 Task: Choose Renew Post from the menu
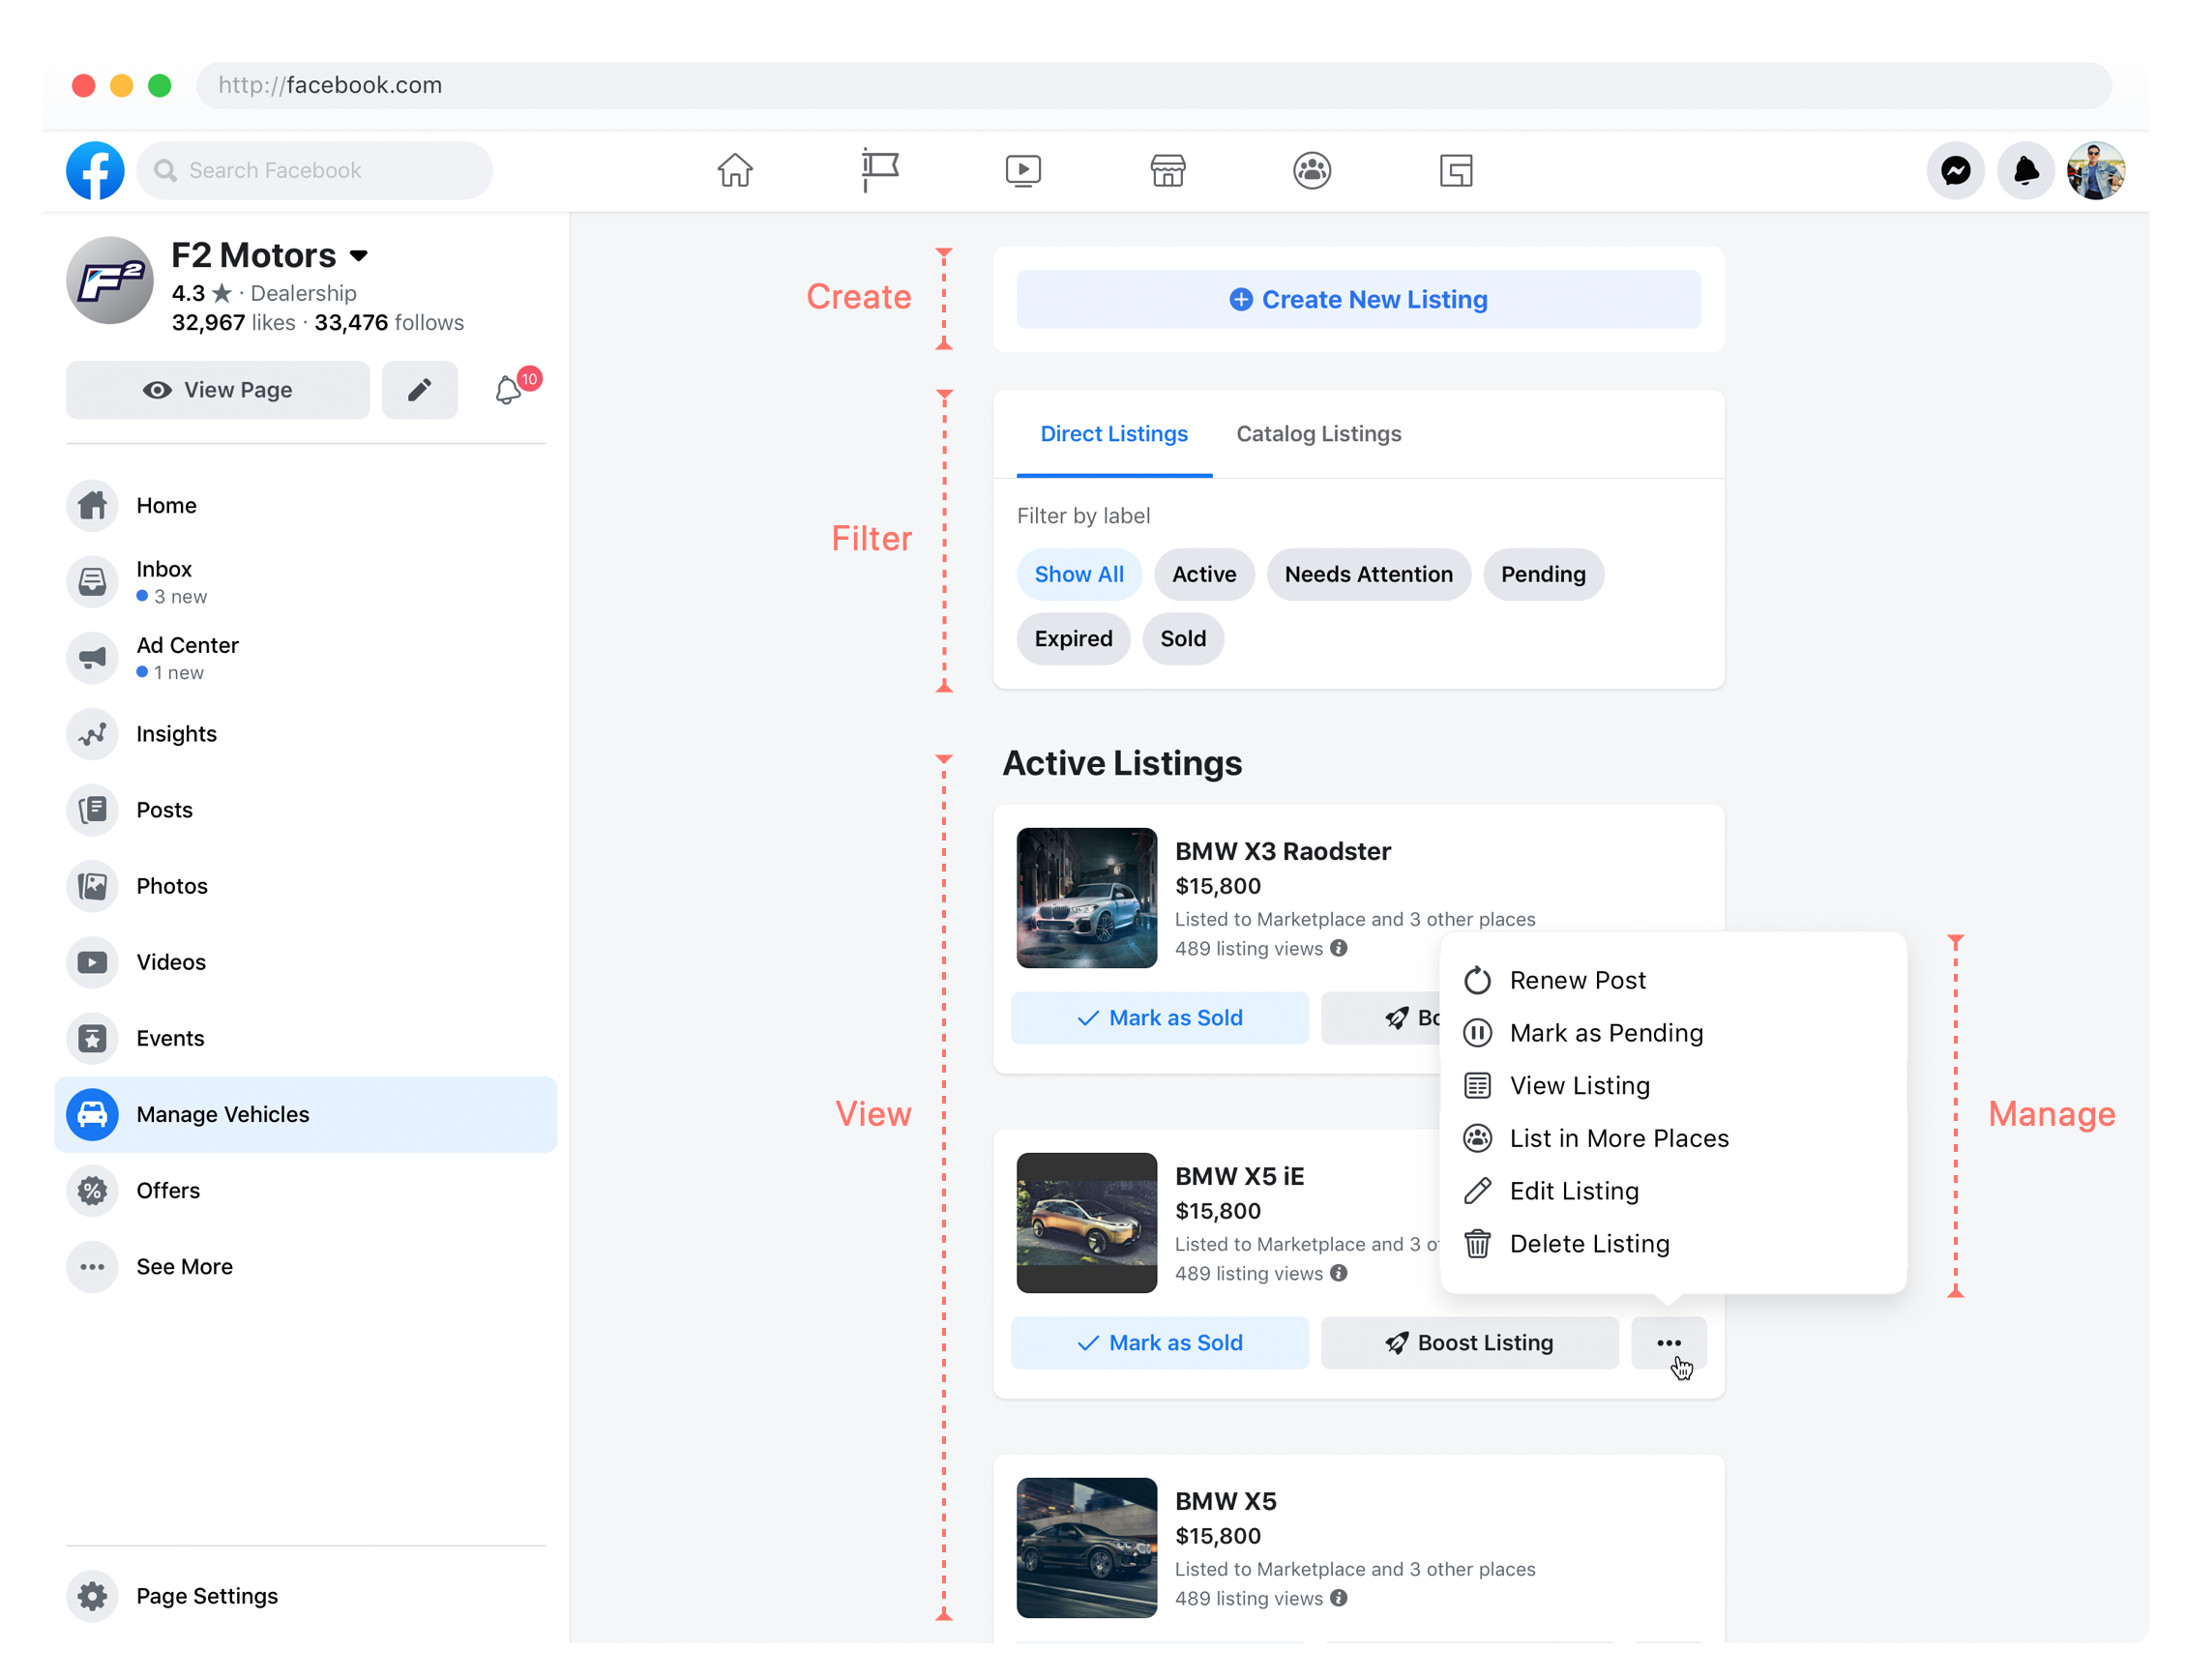pyautogui.click(x=1672, y=980)
